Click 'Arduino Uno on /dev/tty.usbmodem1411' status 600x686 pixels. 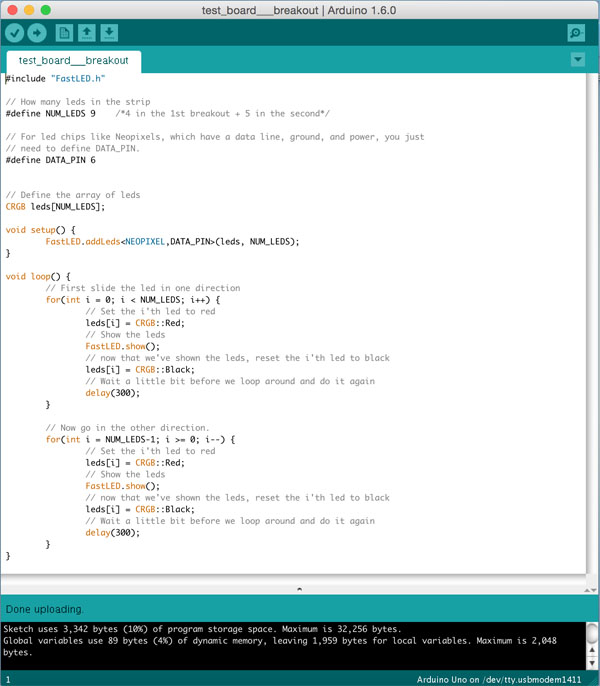click(x=499, y=679)
